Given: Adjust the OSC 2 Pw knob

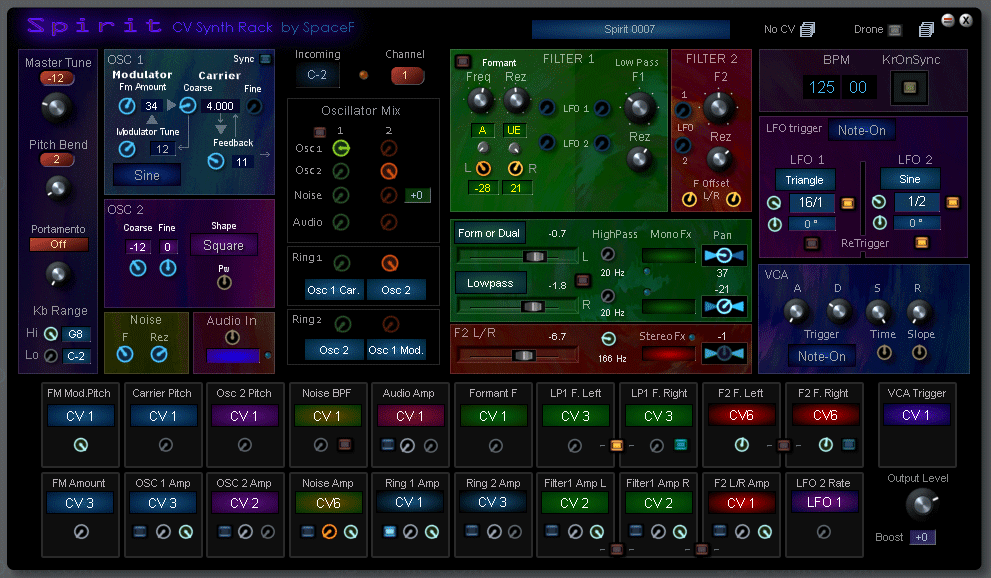Looking at the screenshot, I should pyautogui.click(x=224, y=282).
